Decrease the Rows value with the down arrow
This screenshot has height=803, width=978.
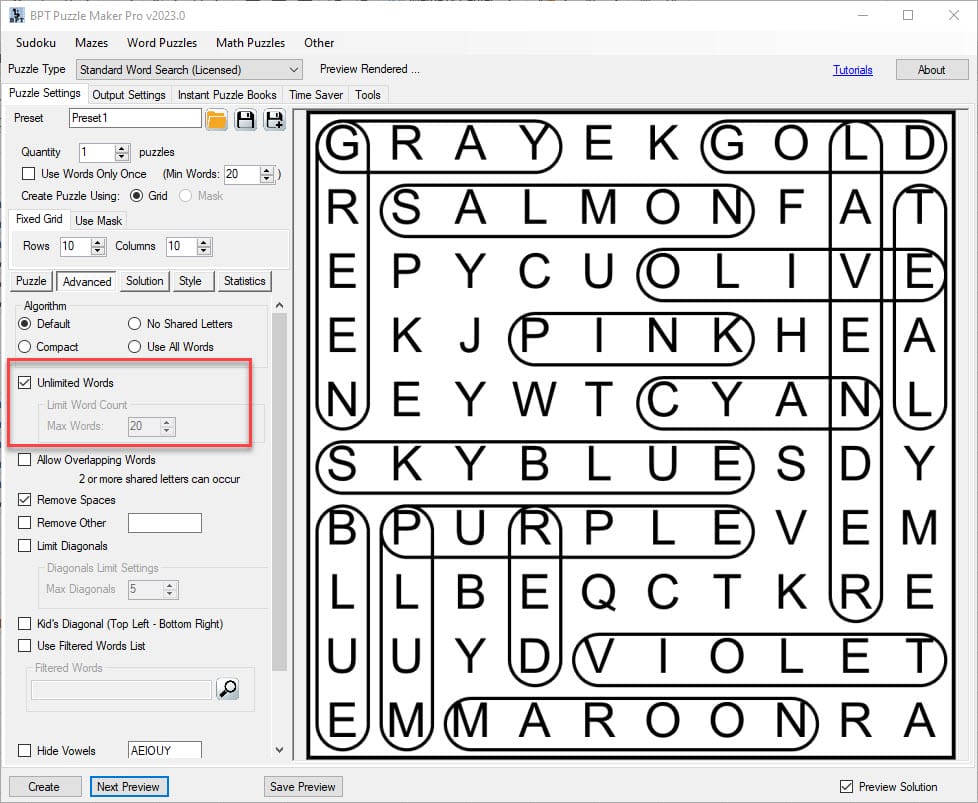98,250
